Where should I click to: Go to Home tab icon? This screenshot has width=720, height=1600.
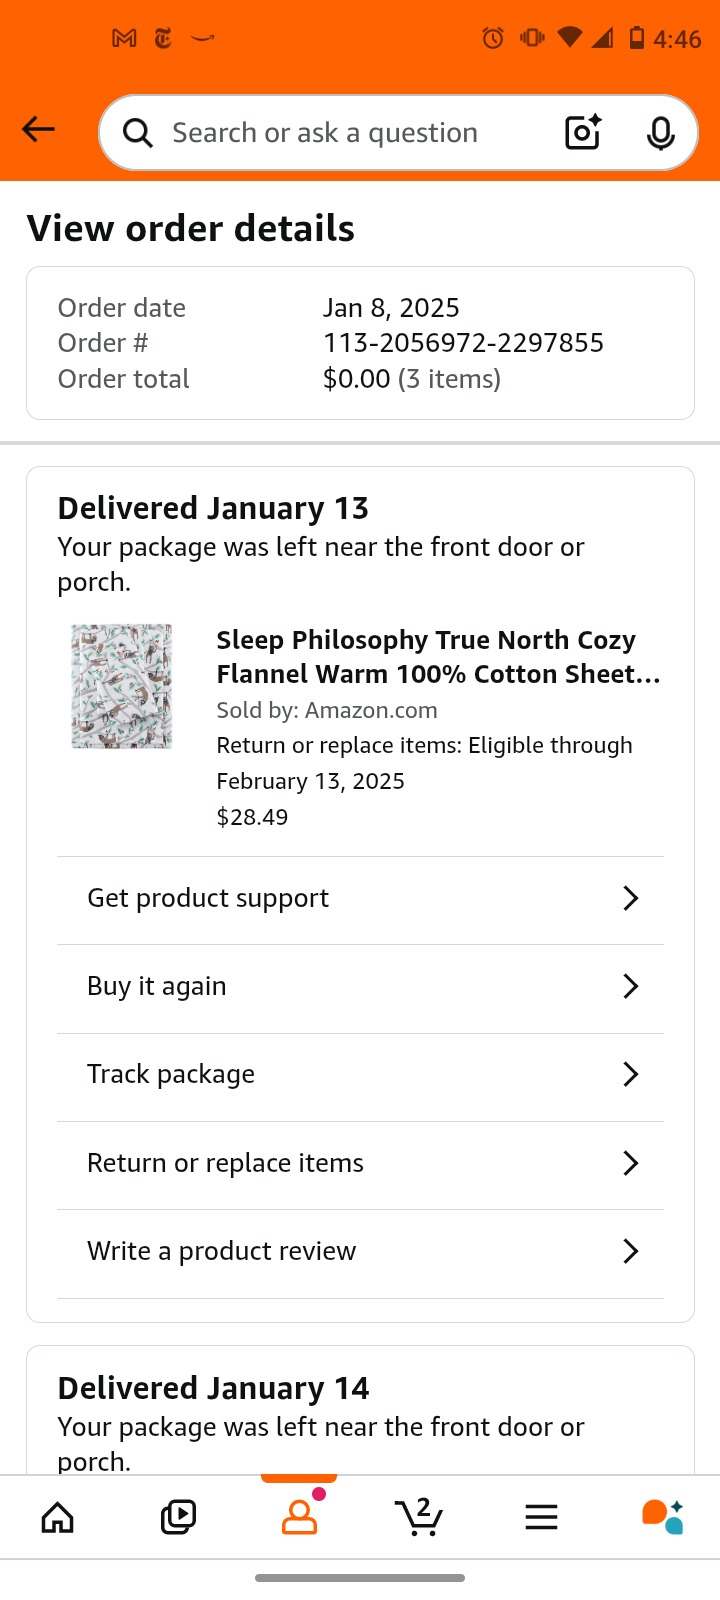(57, 1517)
